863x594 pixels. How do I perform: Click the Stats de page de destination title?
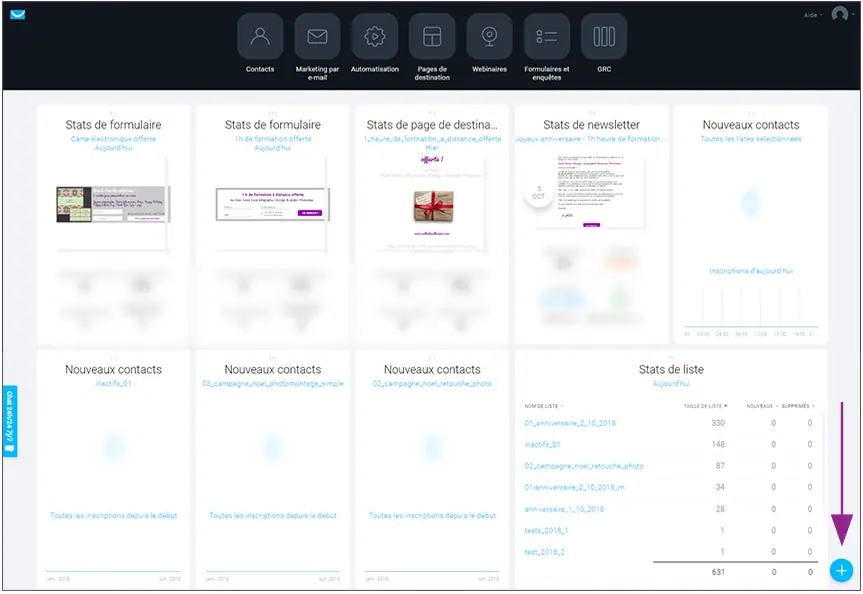tap(432, 125)
